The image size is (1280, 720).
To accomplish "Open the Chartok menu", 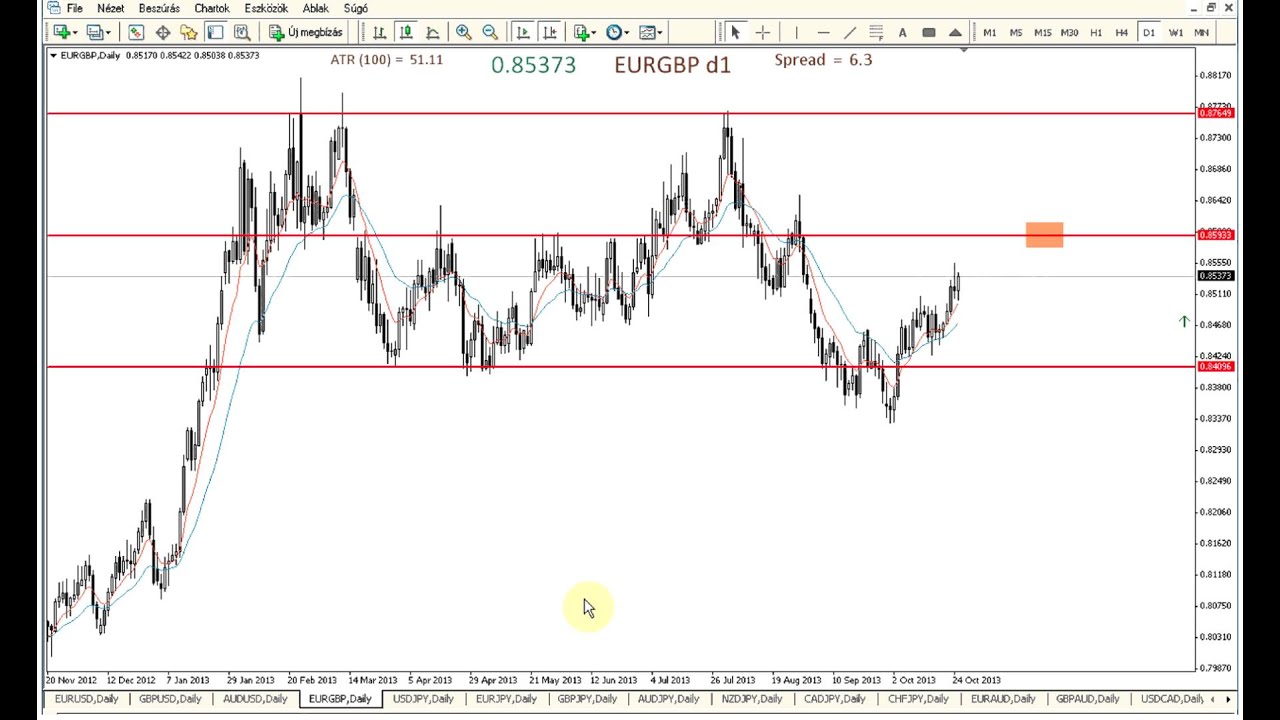I will click(x=212, y=8).
